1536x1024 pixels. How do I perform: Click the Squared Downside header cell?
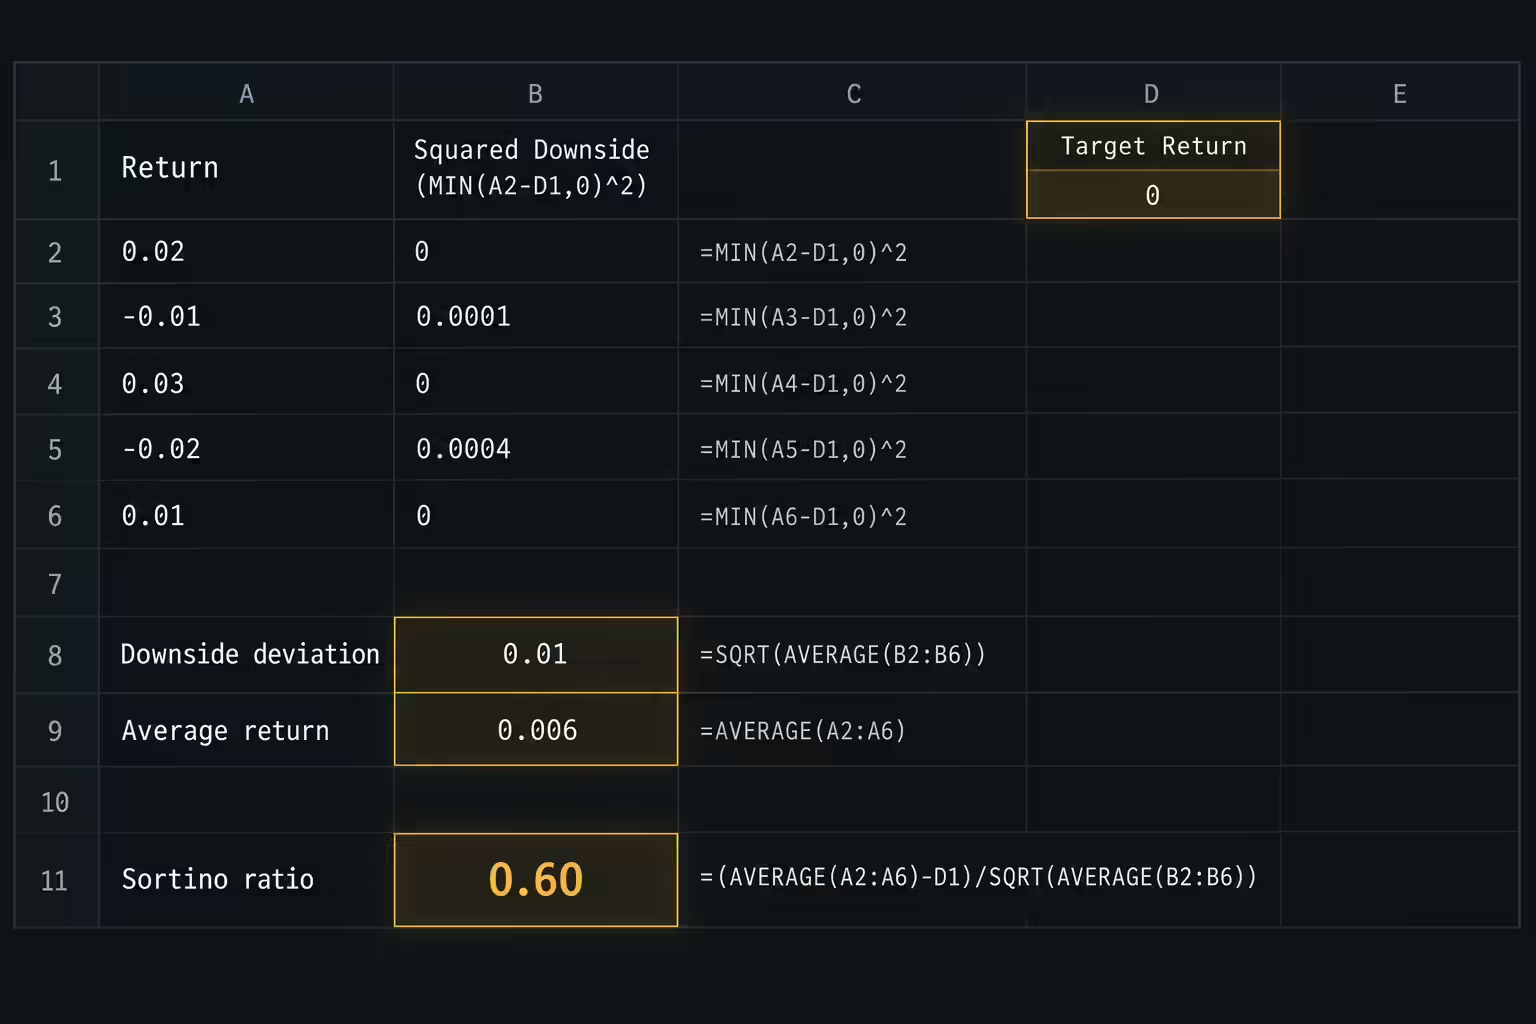(x=536, y=170)
